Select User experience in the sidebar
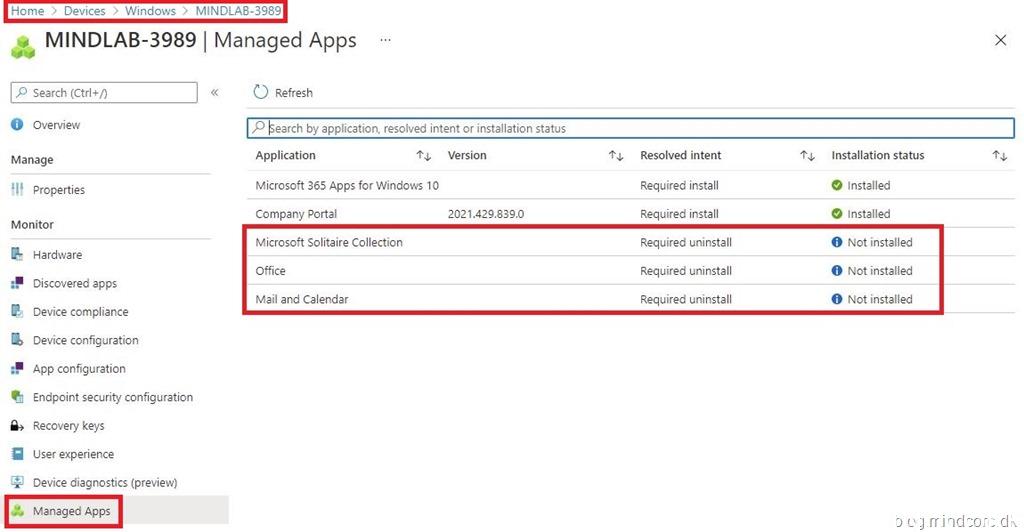The image size is (1024, 532). (x=73, y=454)
